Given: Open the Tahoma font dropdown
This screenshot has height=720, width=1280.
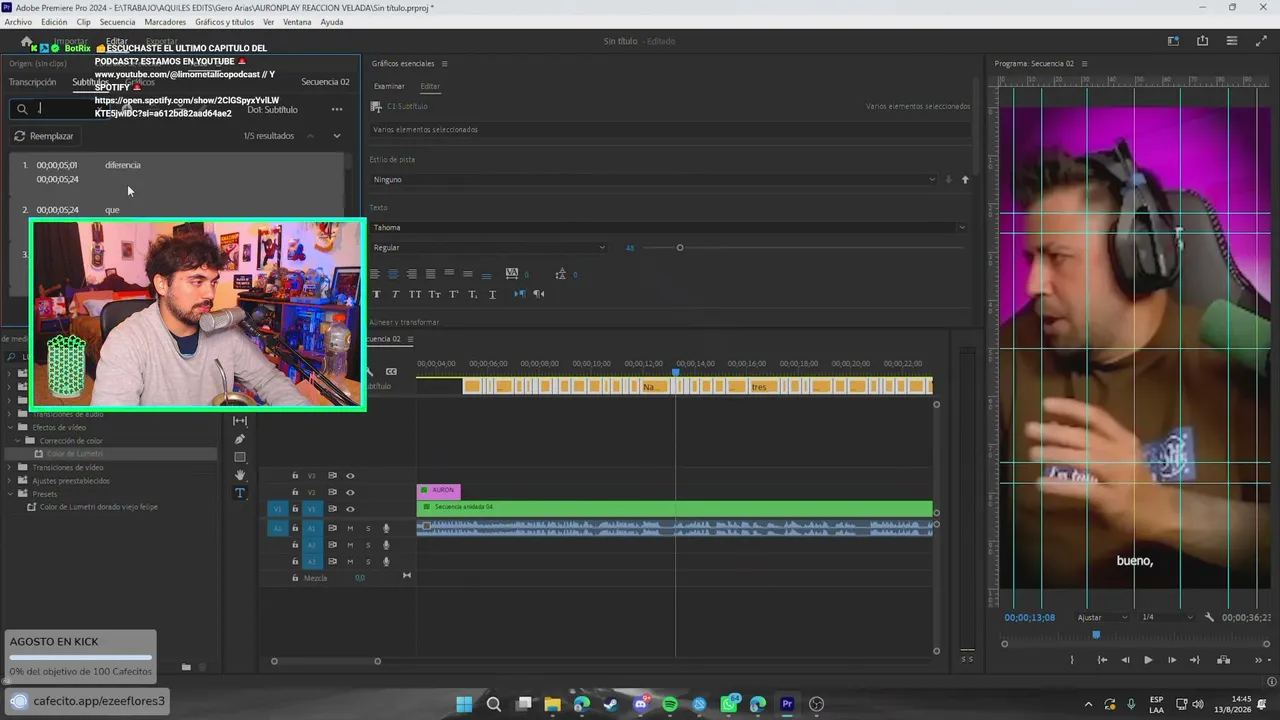Looking at the screenshot, I should [669, 228].
